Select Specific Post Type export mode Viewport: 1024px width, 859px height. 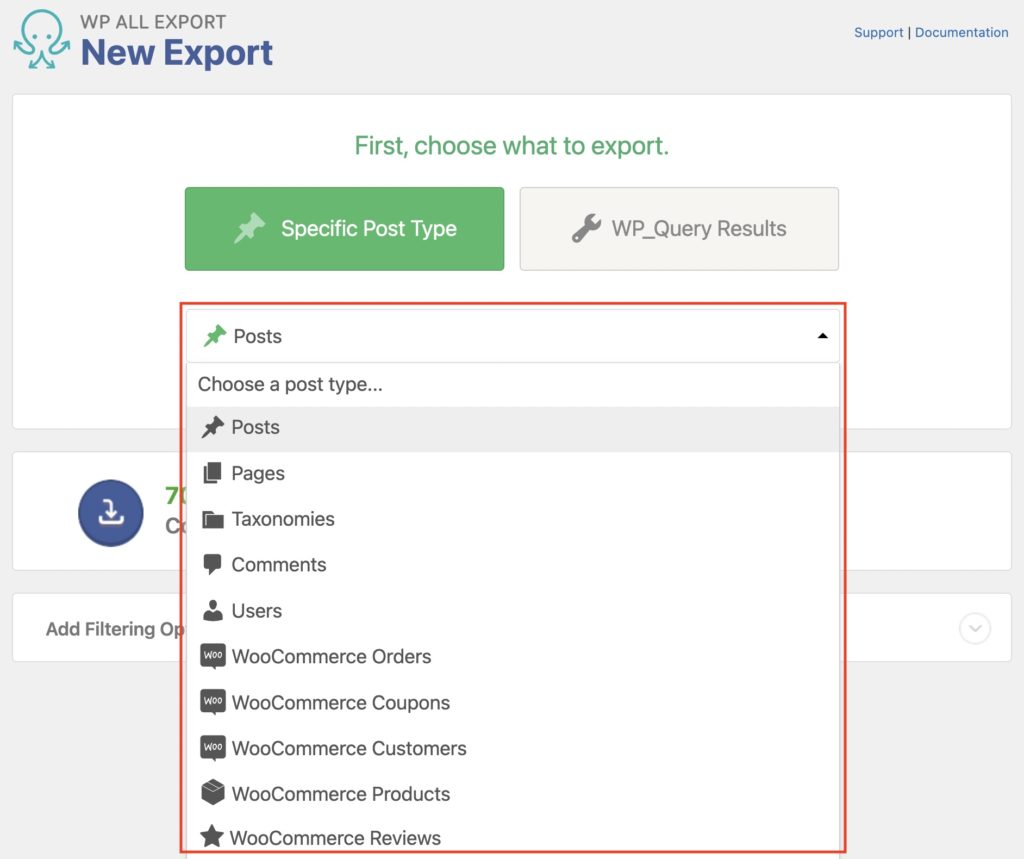click(x=344, y=228)
